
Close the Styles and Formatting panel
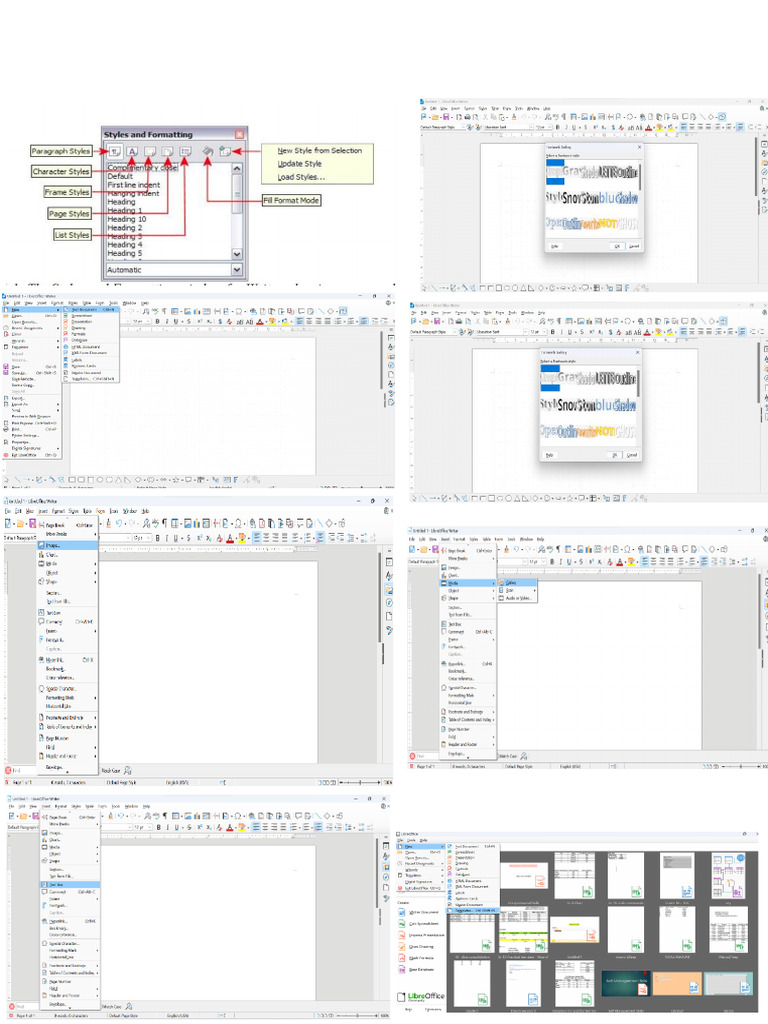tap(239, 133)
